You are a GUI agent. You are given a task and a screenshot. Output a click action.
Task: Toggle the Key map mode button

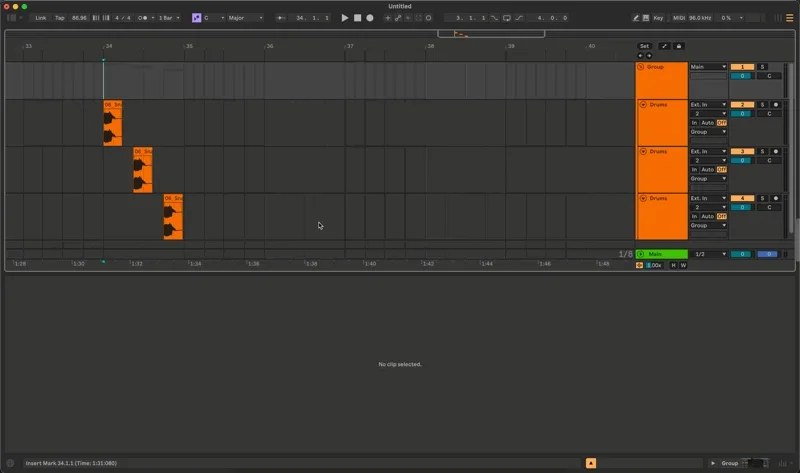click(658, 18)
